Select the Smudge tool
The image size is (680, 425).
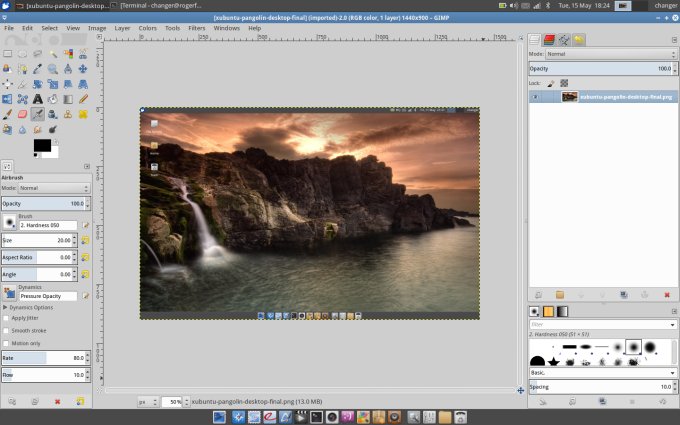point(38,129)
